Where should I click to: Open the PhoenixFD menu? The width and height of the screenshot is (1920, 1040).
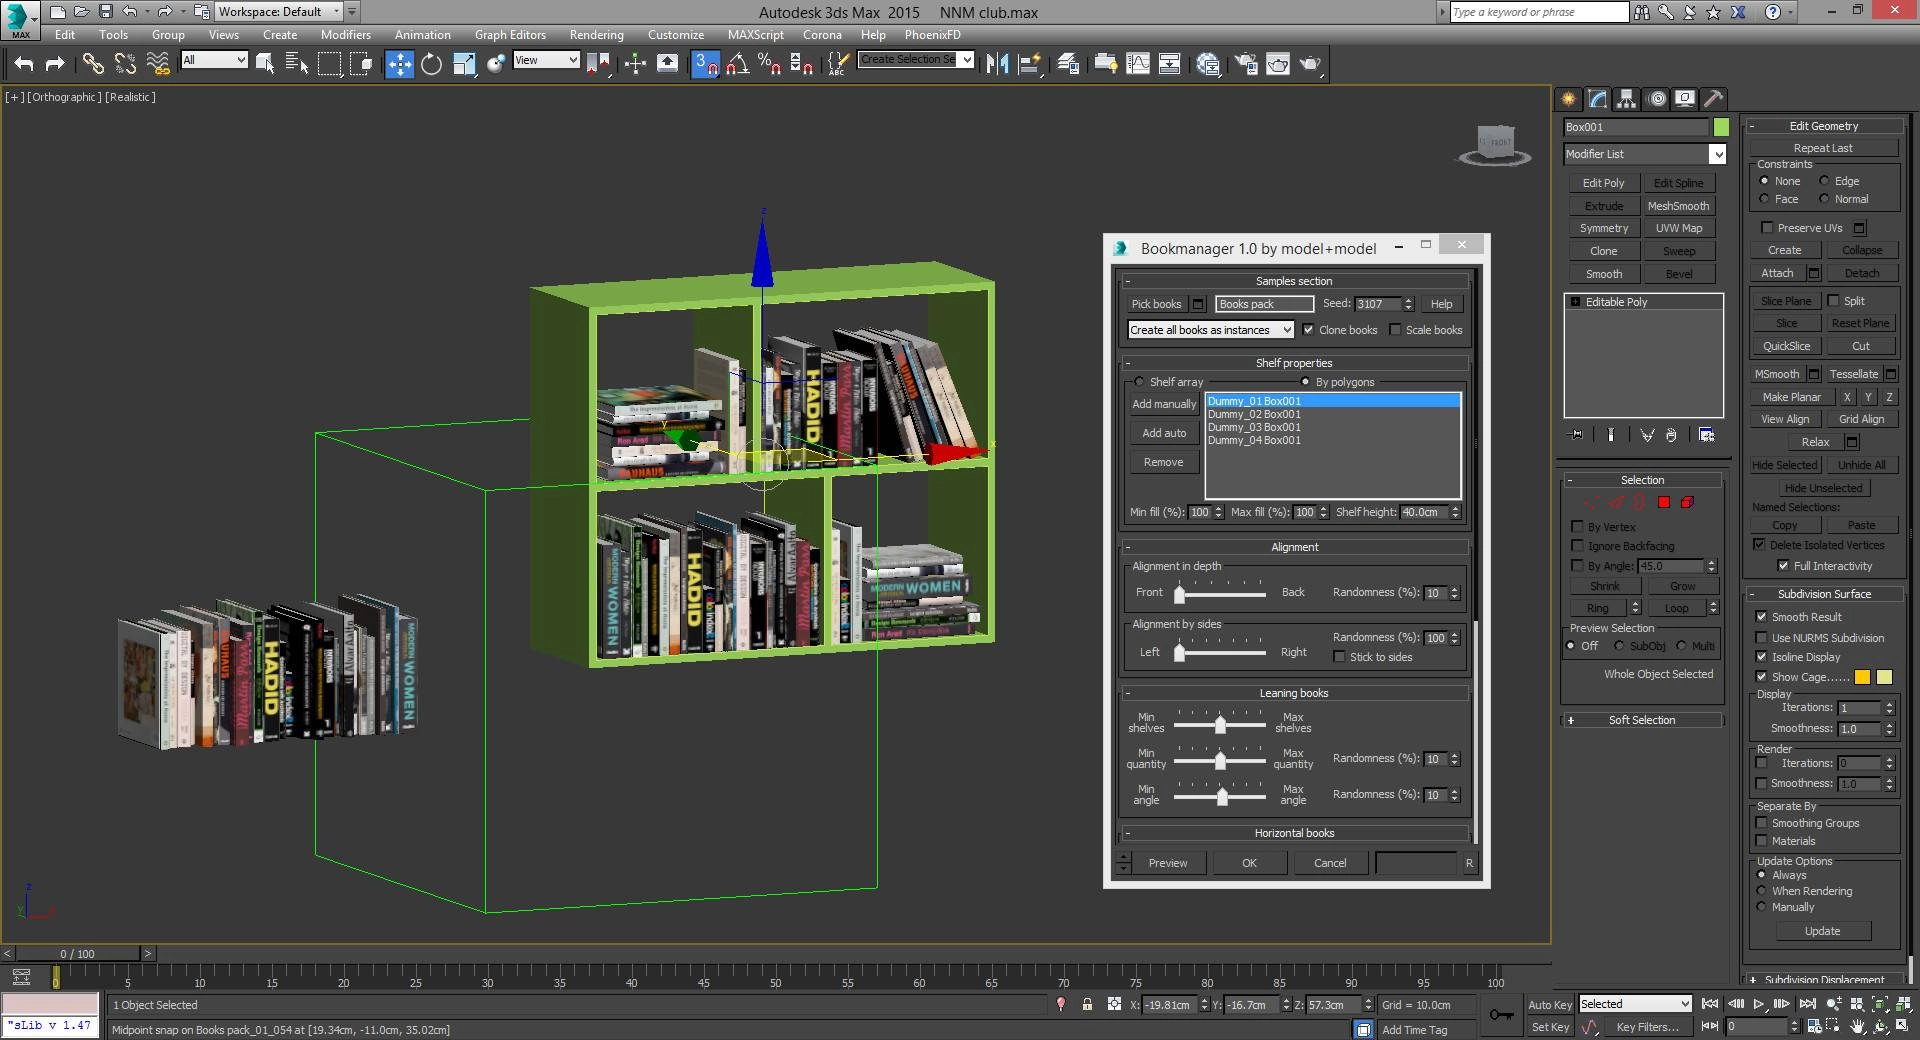click(932, 35)
